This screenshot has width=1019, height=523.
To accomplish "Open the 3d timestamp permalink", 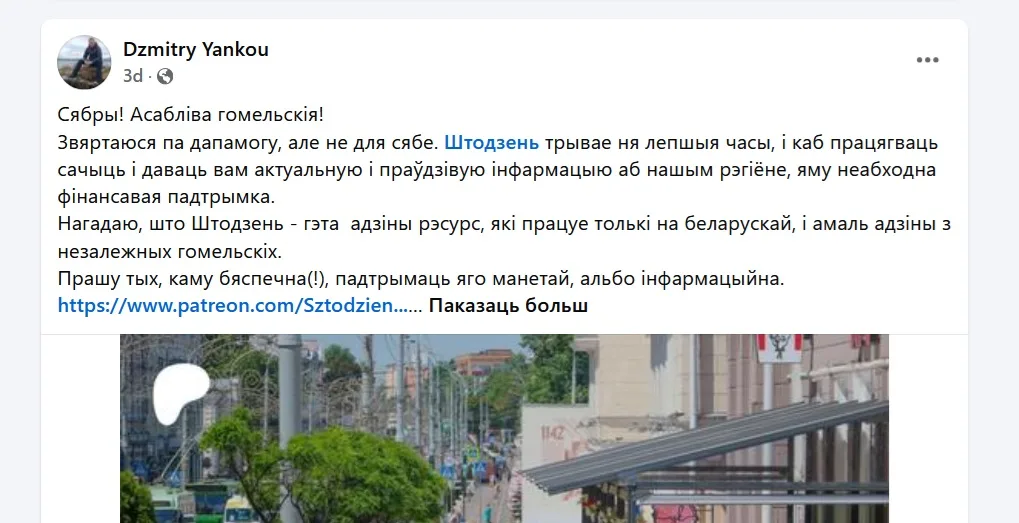I will 133,77.
